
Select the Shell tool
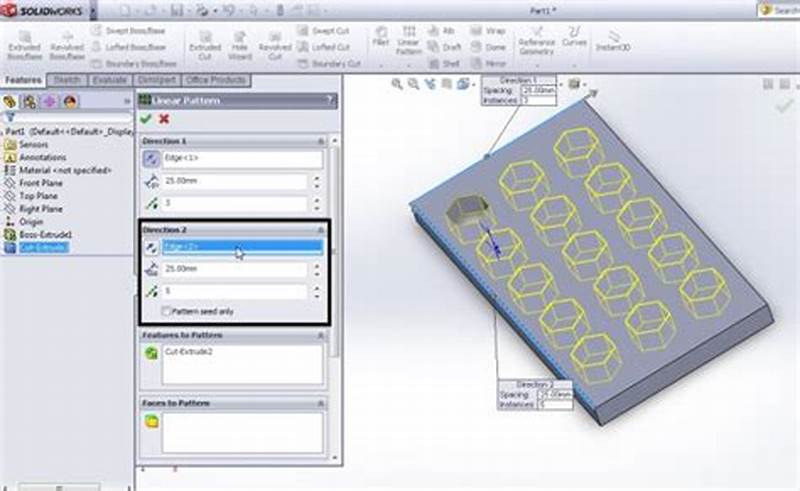[x=444, y=64]
